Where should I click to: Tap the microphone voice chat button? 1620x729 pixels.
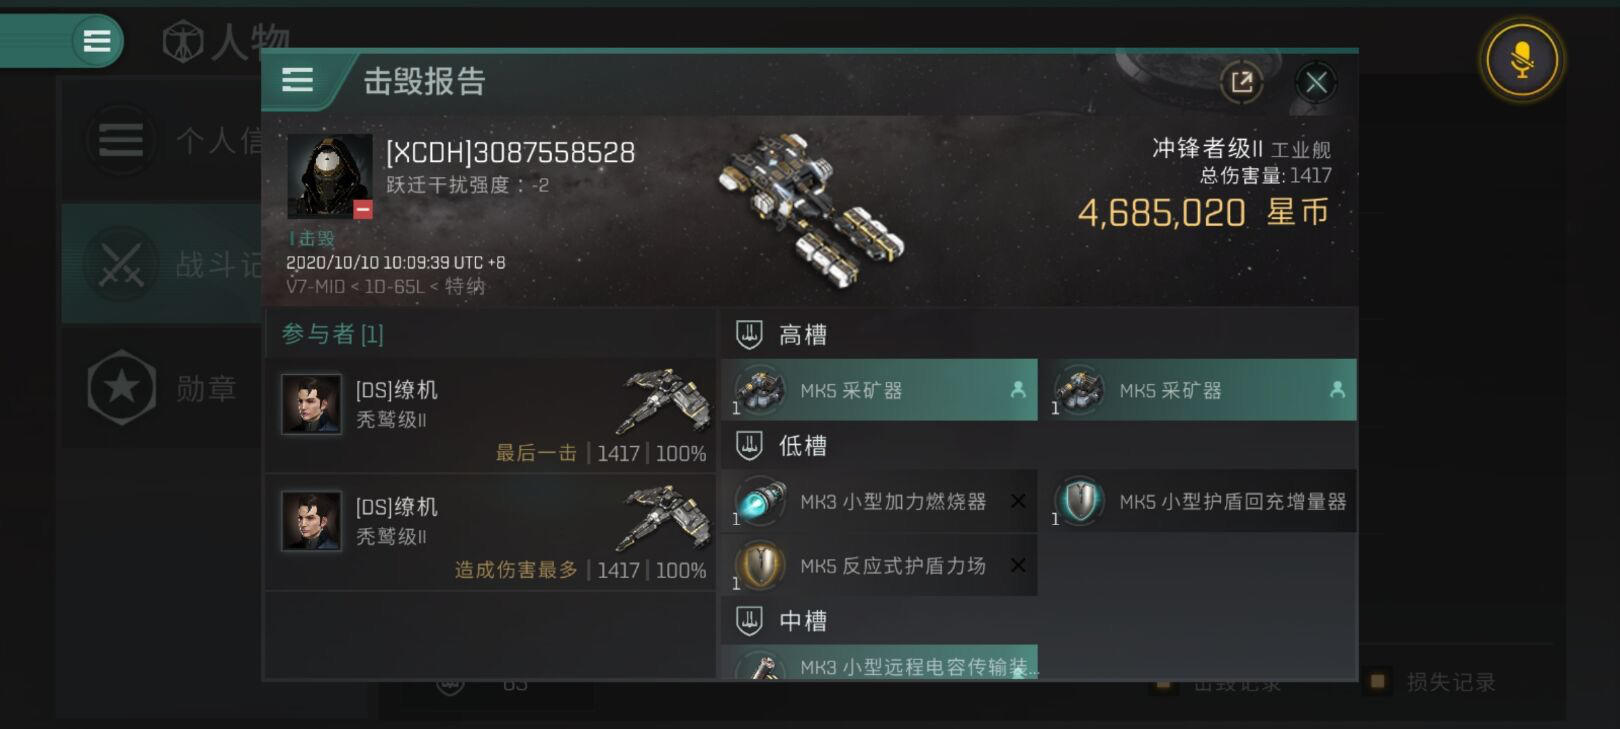click(x=1521, y=59)
